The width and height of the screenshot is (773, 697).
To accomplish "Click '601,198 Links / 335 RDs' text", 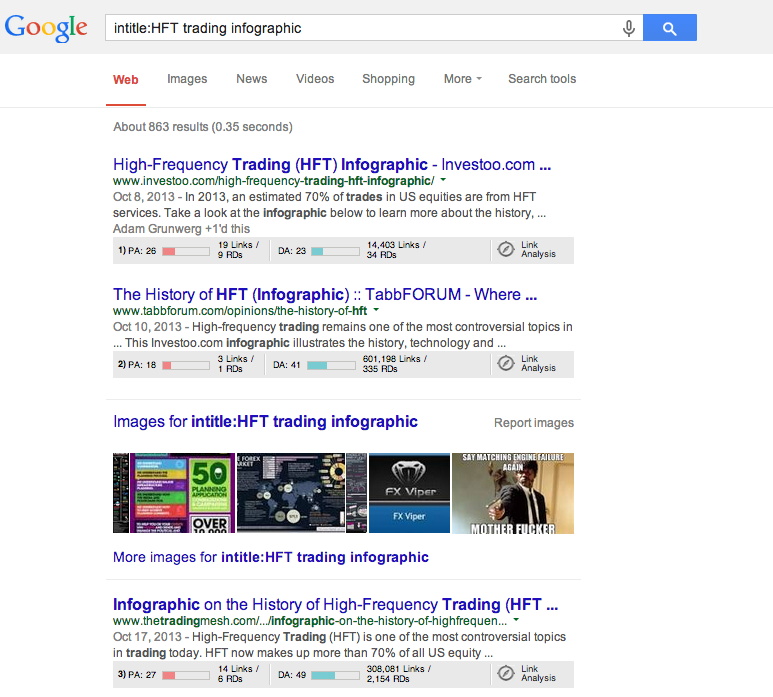I will point(394,364).
